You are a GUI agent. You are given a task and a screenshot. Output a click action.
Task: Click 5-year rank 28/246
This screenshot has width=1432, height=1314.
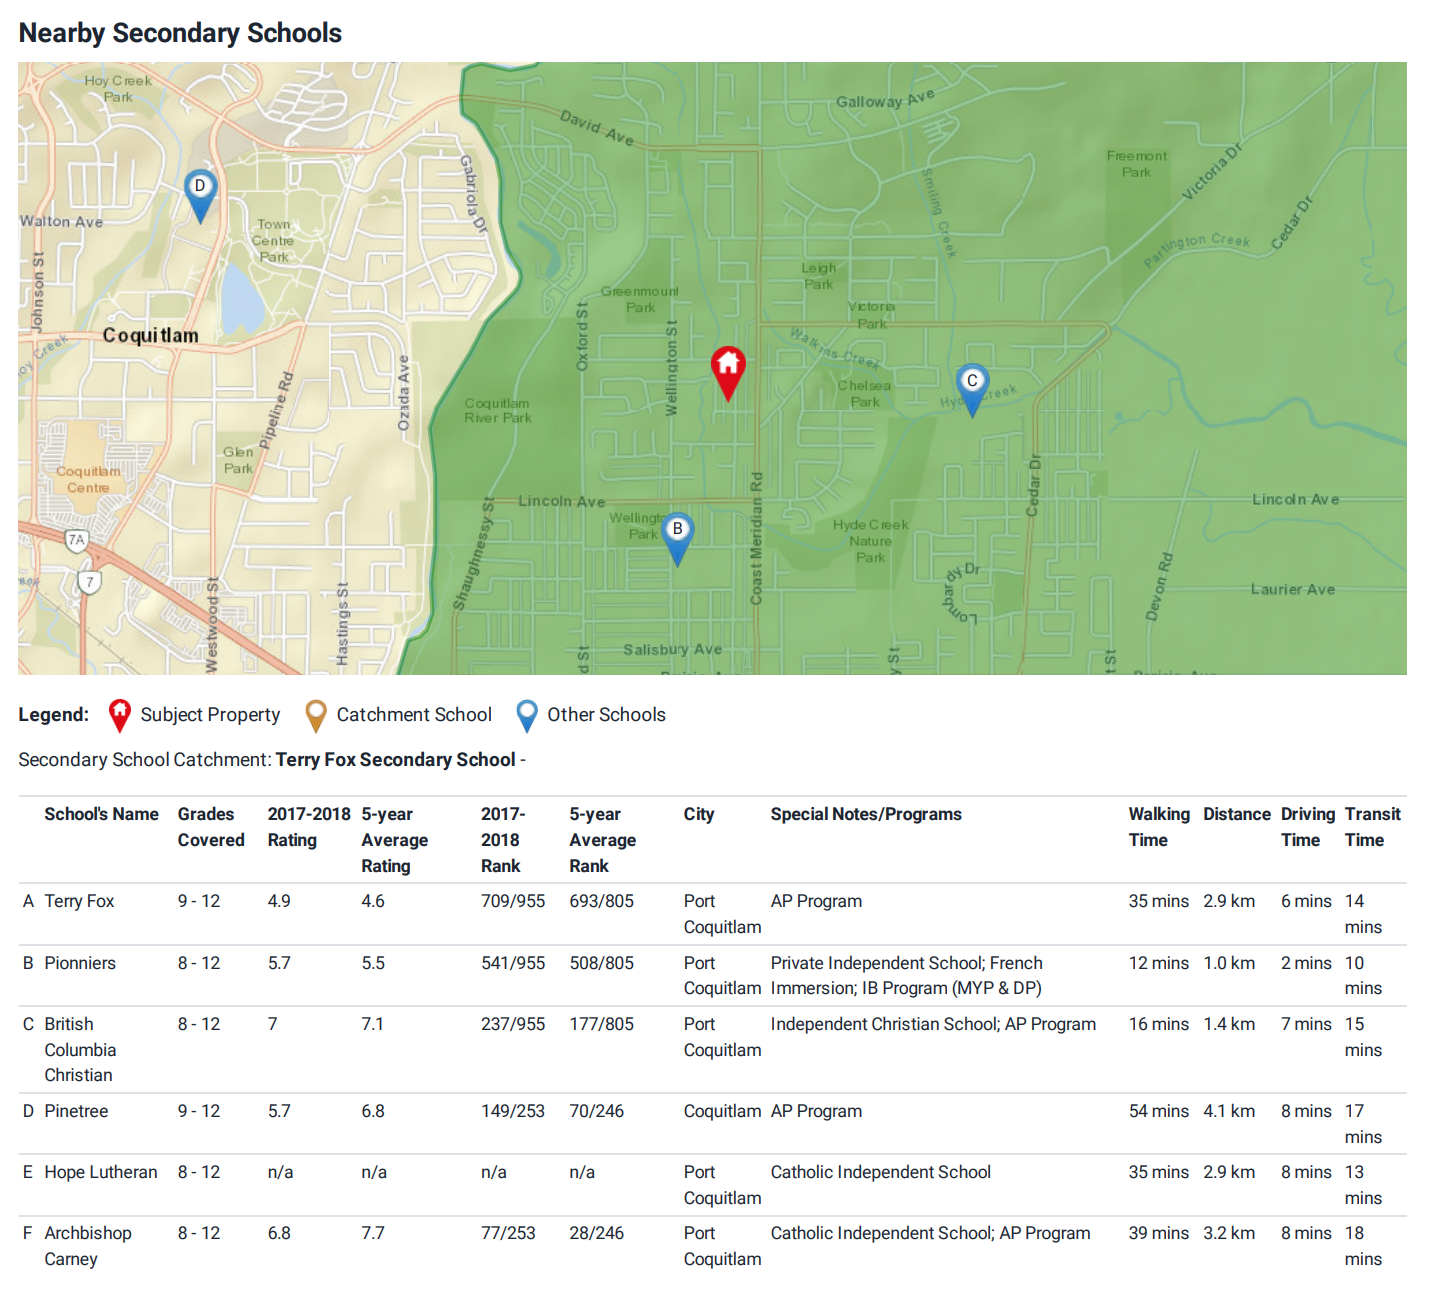pos(596,1233)
